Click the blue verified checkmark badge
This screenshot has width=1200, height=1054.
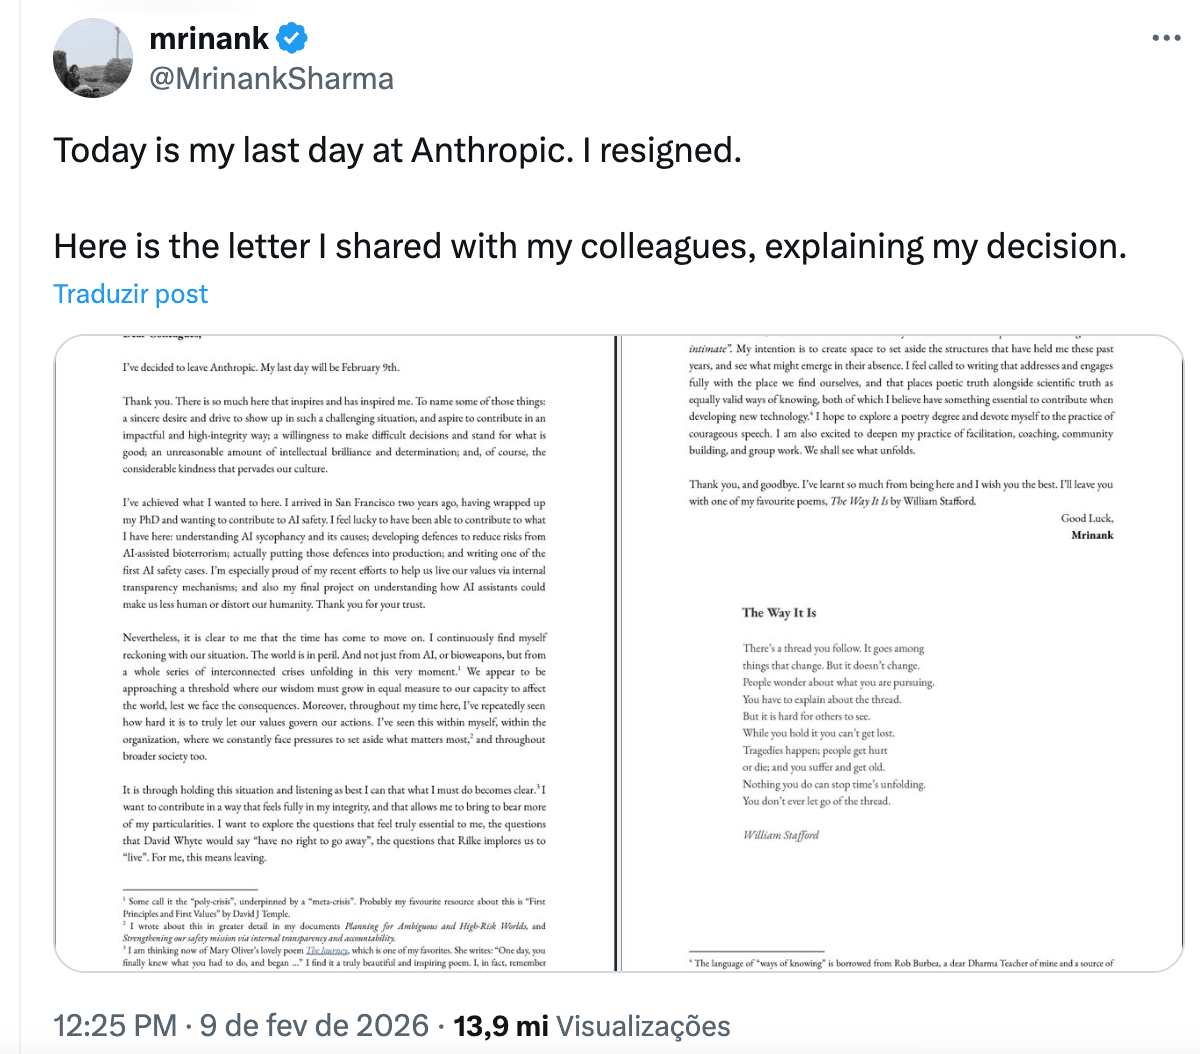point(292,39)
